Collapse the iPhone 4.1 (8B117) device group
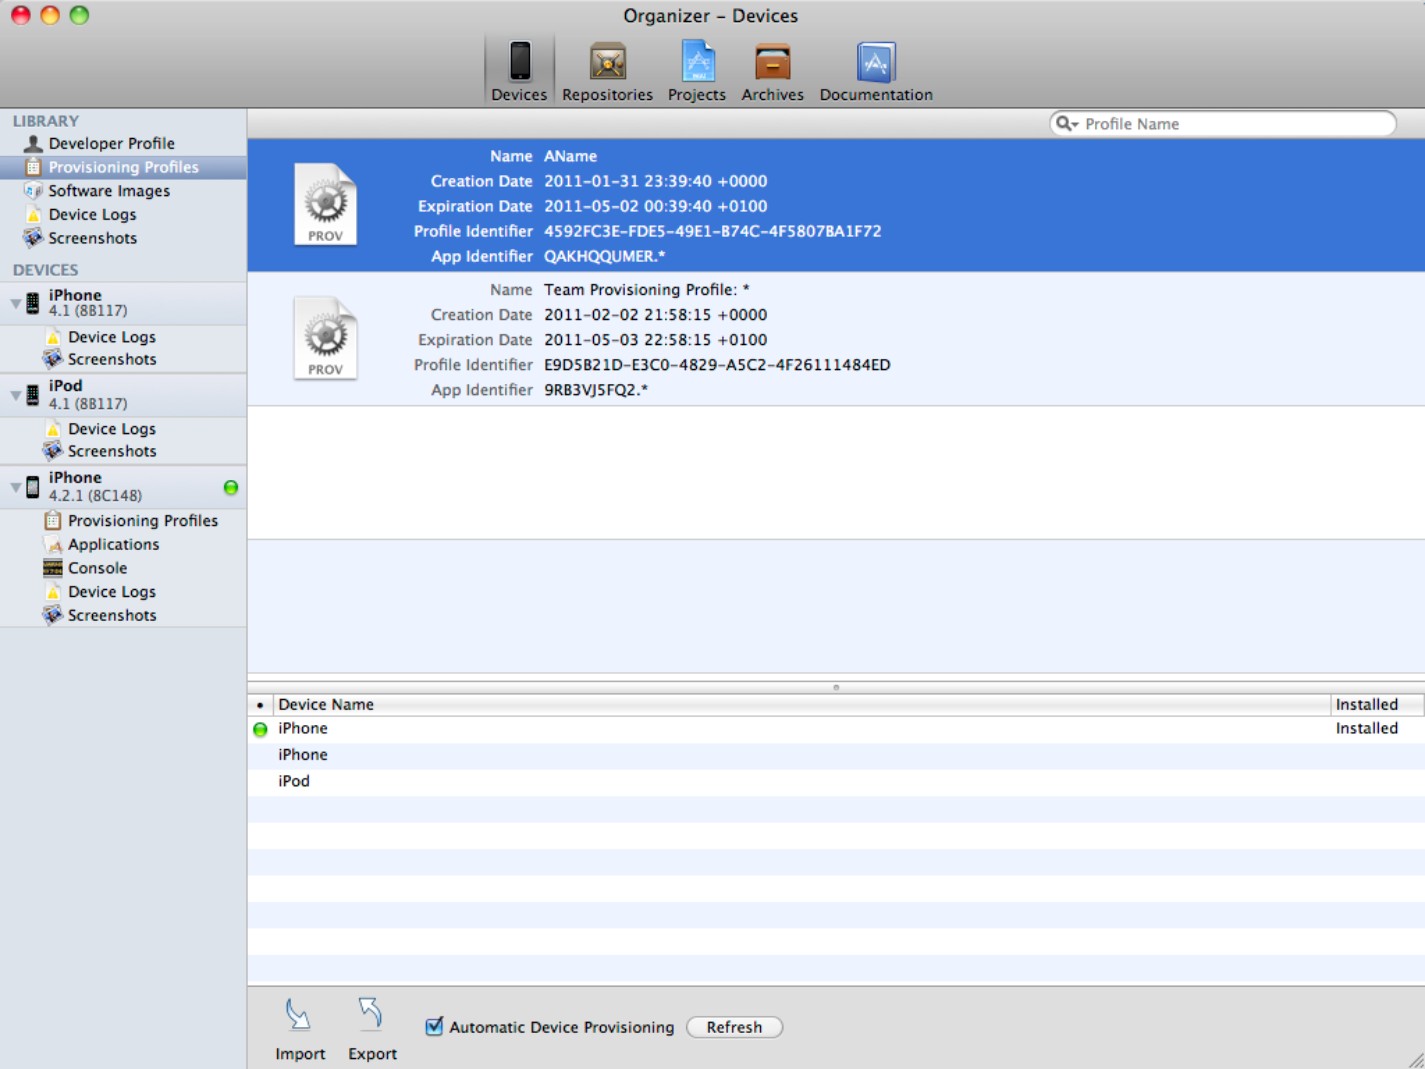 pos(15,303)
